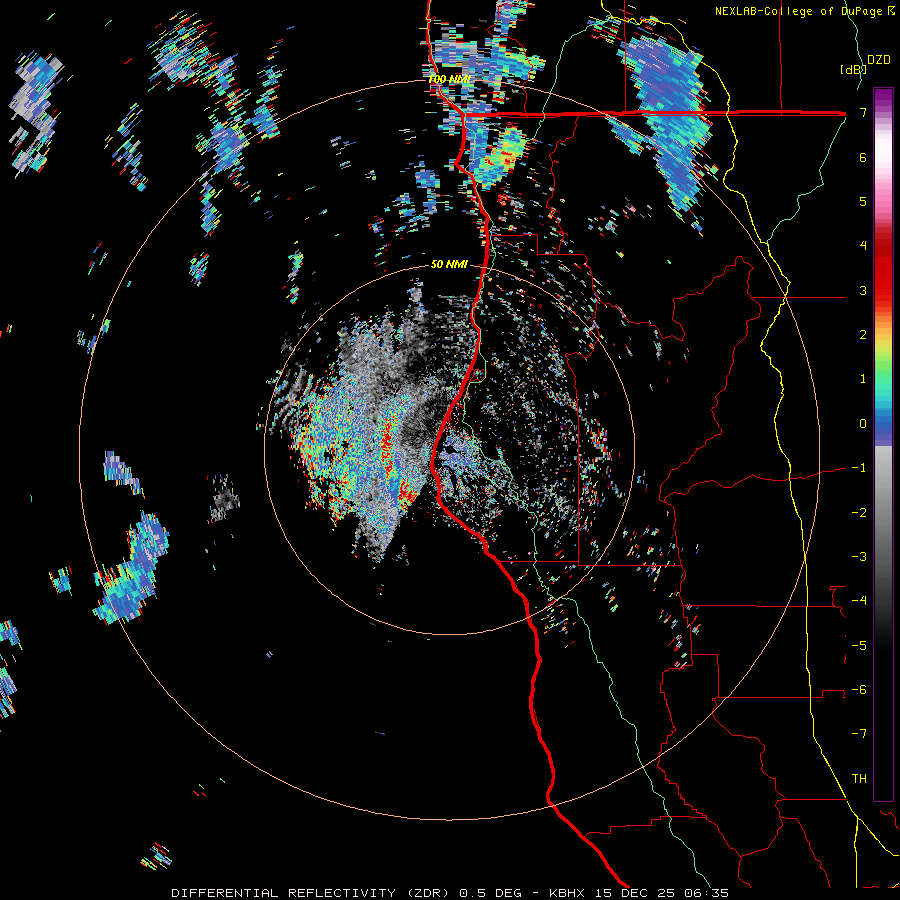Click the DIFFERENTIAL REFLECTIVITY (ZDR) caption text
Image resolution: width=900 pixels, height=900 pixels.
312,893
